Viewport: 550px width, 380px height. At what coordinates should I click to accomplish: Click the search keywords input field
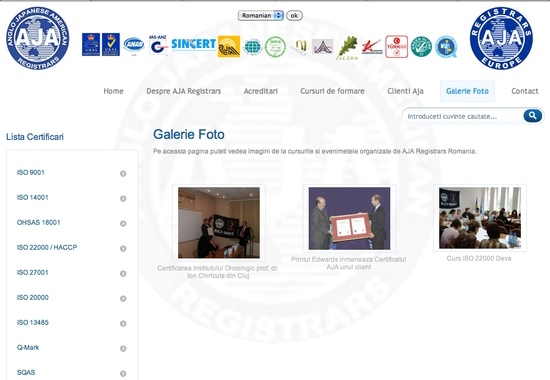pyautogui.click(x=463, y=116)
